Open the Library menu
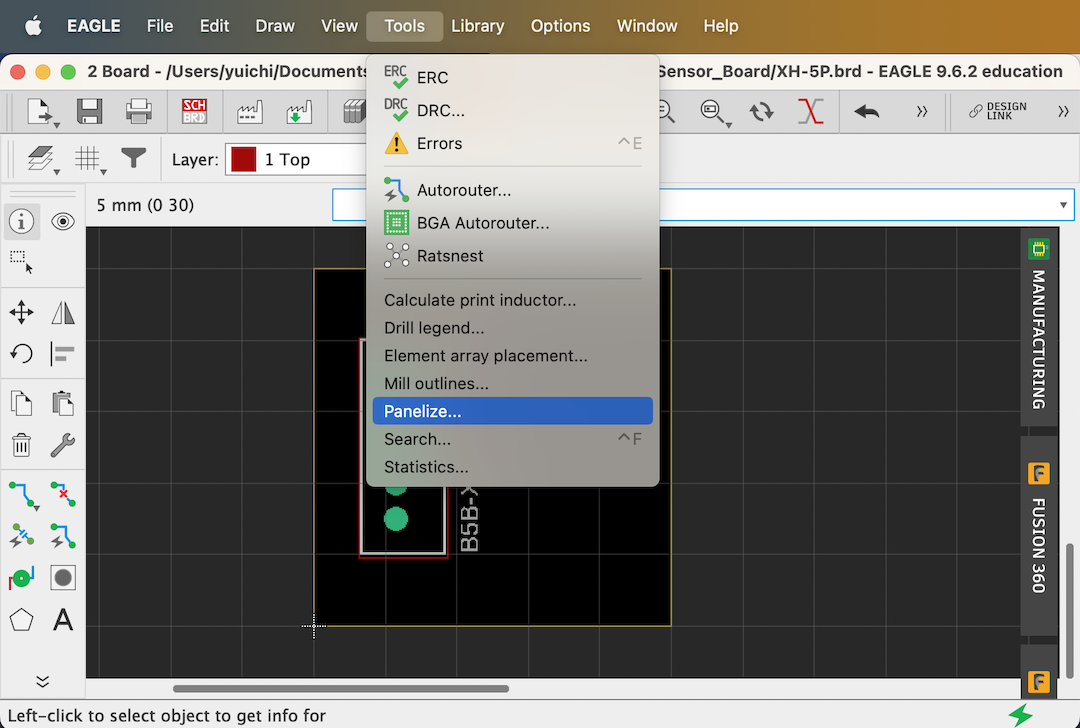The image size is (1080, 728). click(478, 26)
